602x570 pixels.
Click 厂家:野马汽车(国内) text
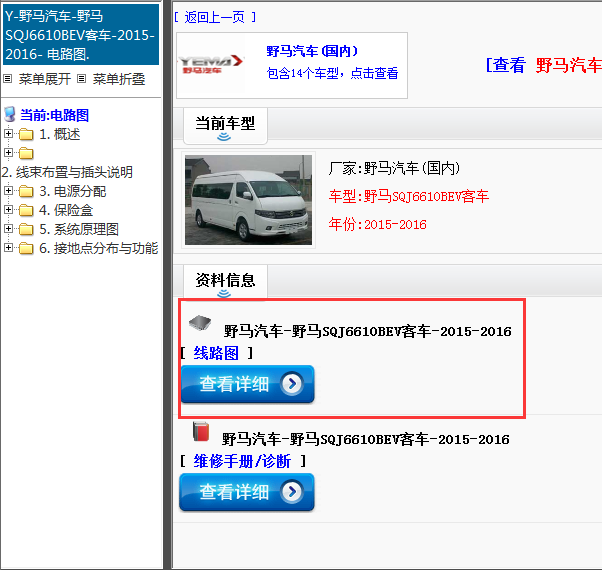pyautogui.click(x=394, y=168)
